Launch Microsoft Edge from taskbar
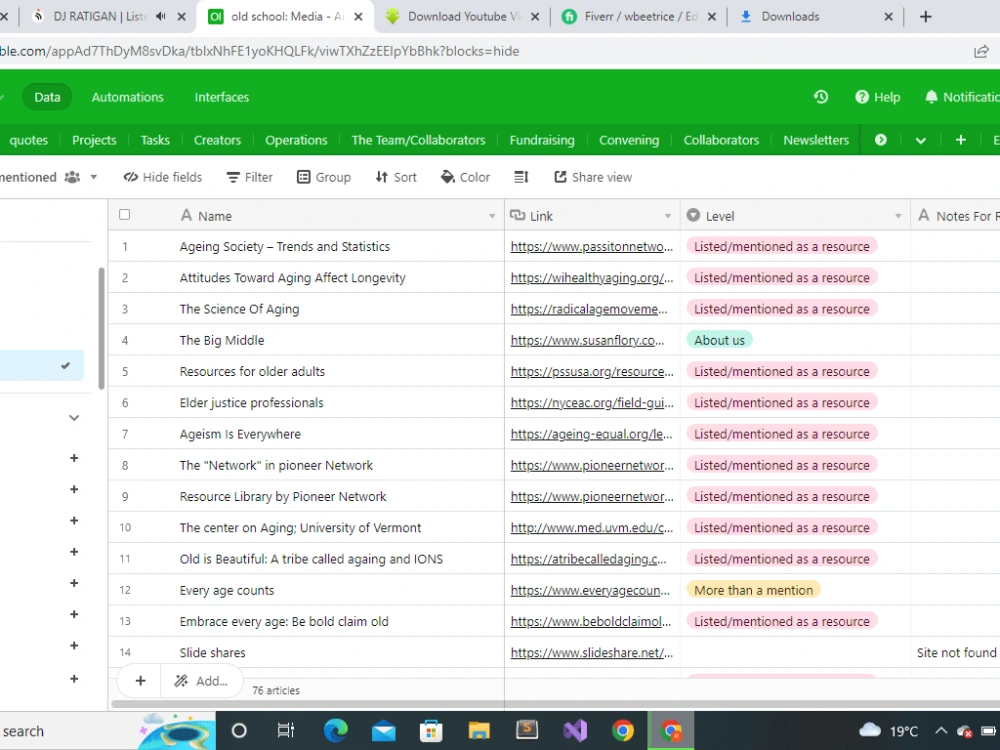 point(335,731)
